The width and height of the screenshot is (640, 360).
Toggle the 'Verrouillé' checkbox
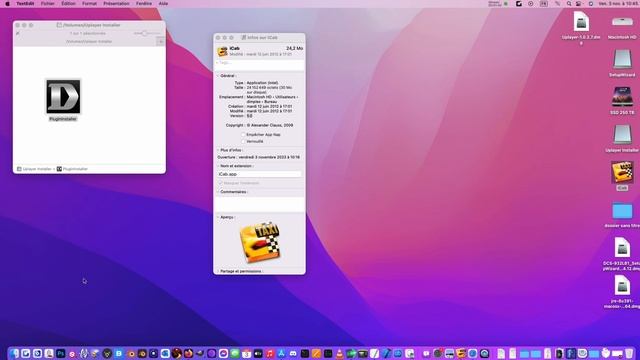tap(244, 141)
